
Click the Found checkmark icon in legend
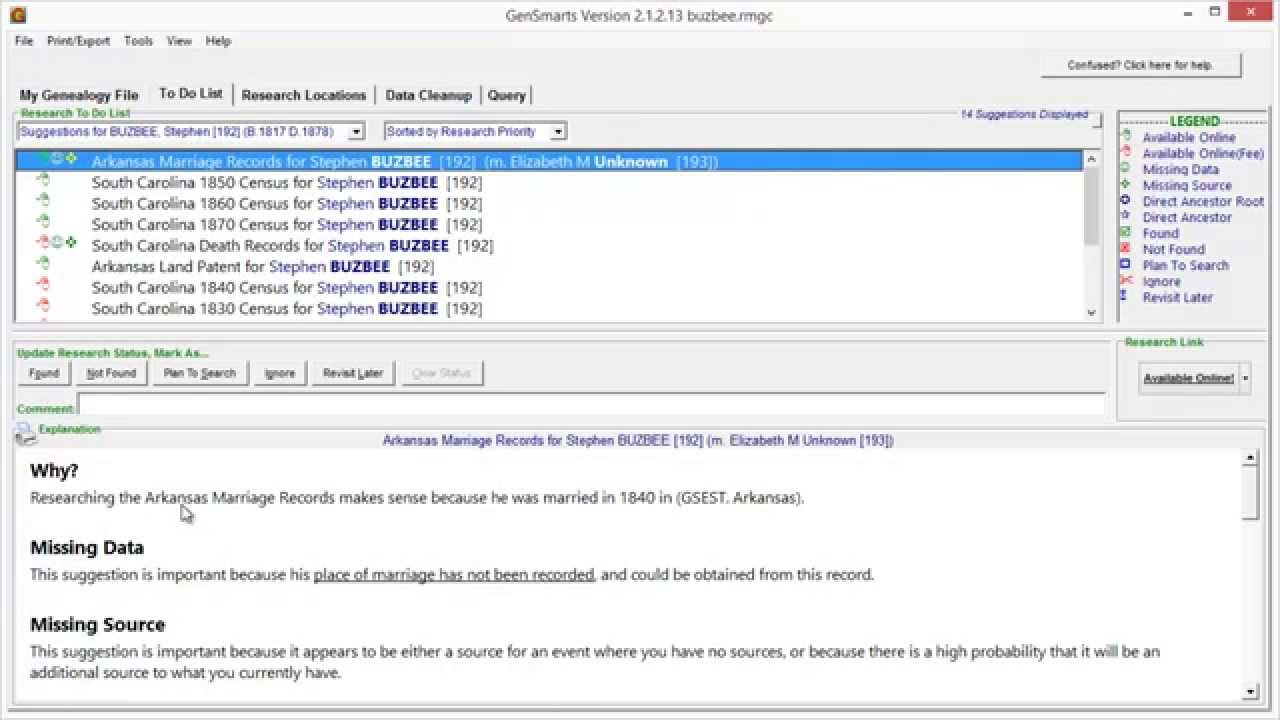(x=1125, y=233)
